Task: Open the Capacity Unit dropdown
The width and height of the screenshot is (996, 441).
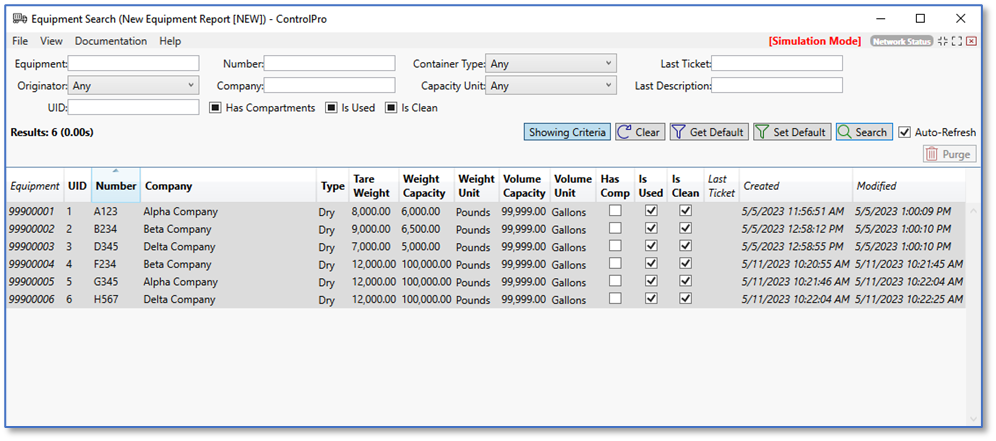Action: 552,86
